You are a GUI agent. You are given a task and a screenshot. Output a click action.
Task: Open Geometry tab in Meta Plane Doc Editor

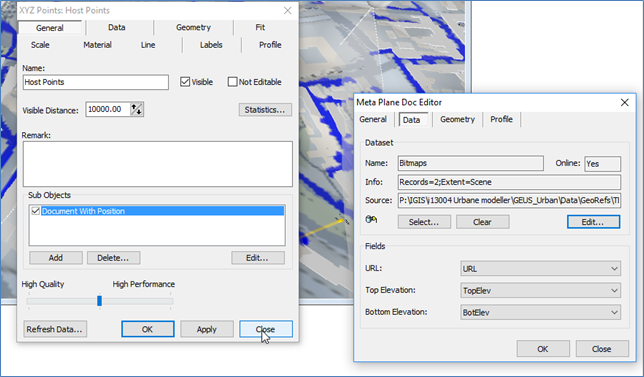point(458,119)
